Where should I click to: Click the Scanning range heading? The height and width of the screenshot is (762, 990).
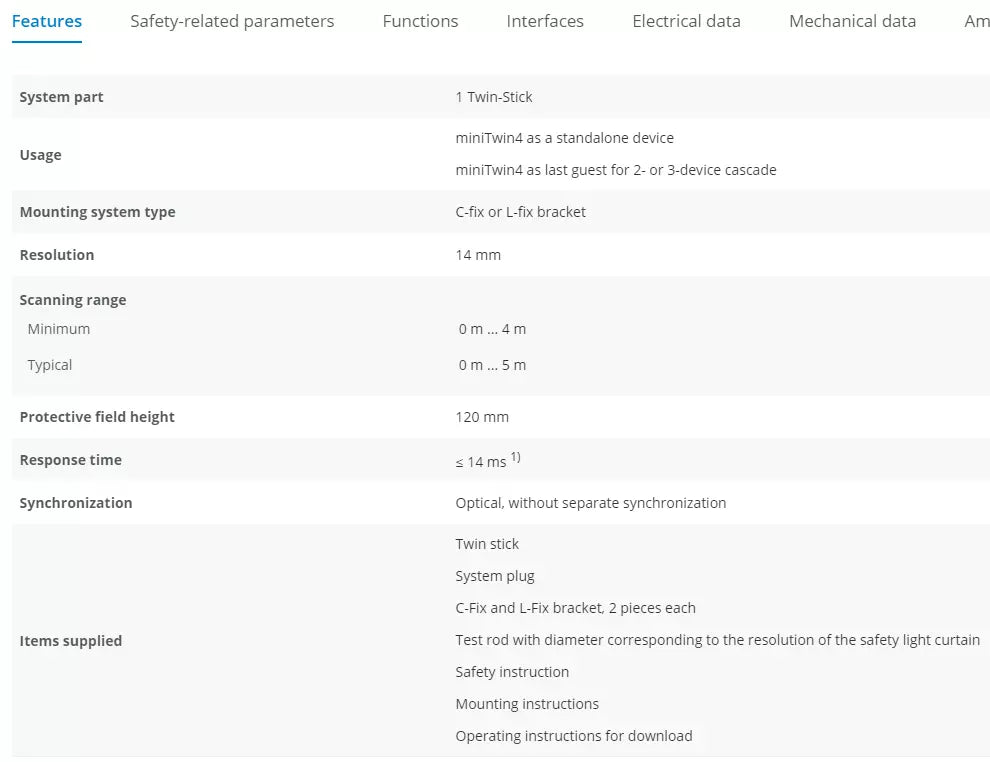point(73,300)
